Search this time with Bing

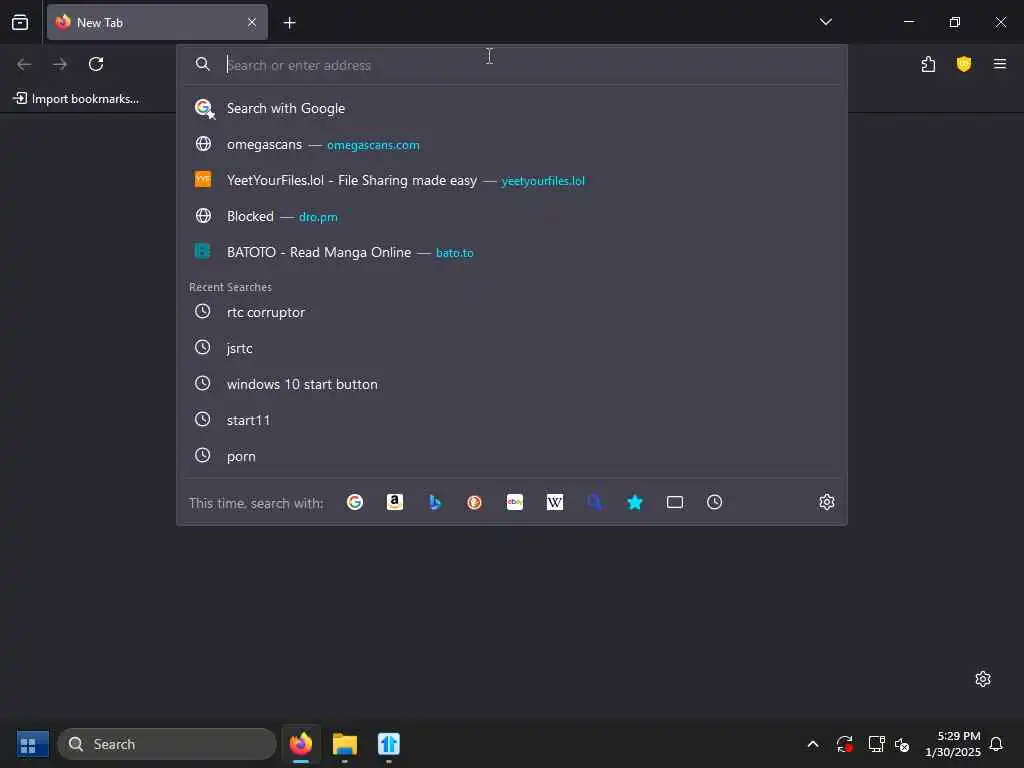[x=435, y=502]
